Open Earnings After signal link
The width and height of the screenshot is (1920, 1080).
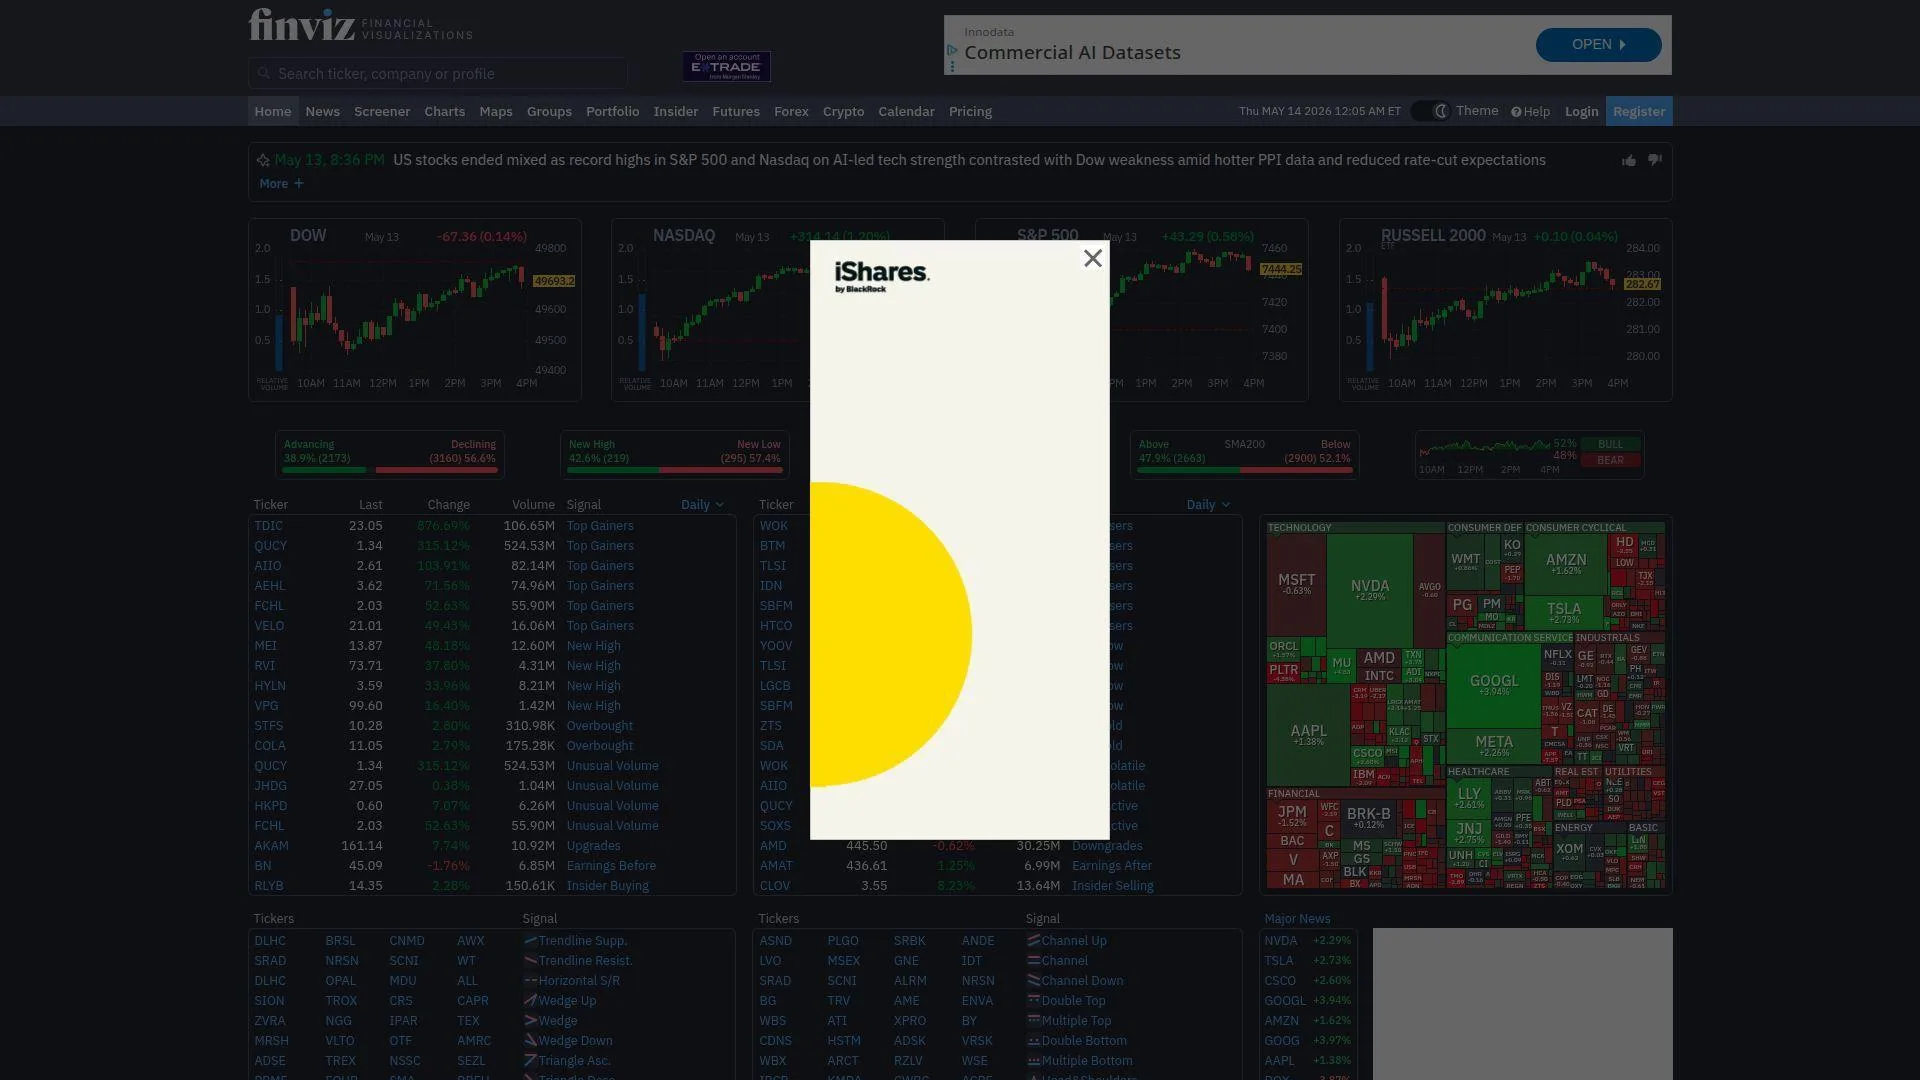click(x=1112, y=866)
